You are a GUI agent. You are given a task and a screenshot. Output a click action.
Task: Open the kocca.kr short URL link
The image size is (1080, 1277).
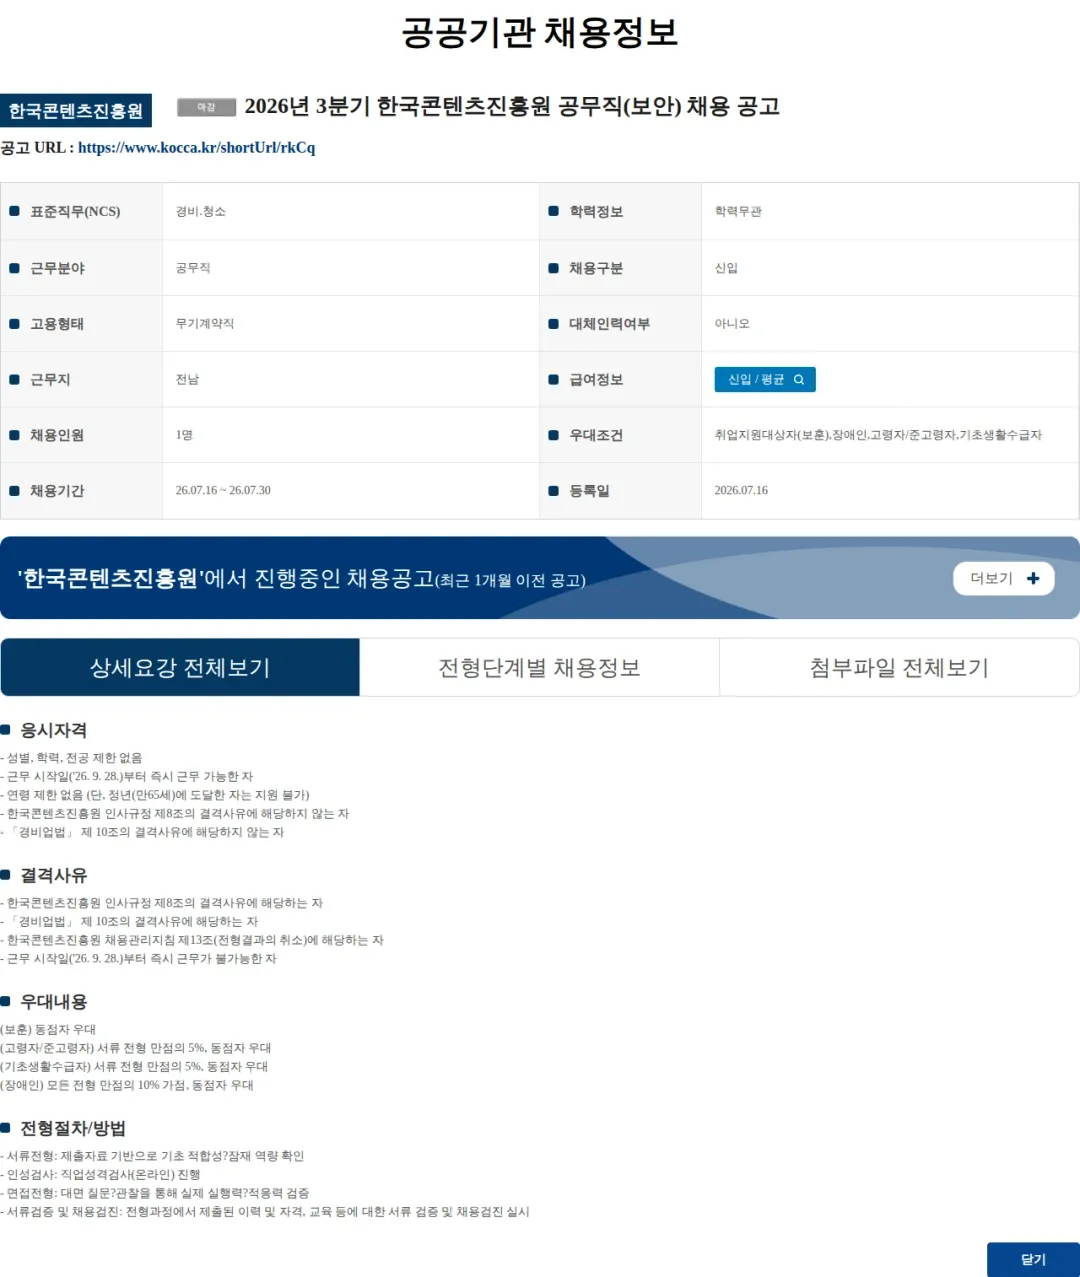pos(196,148)
